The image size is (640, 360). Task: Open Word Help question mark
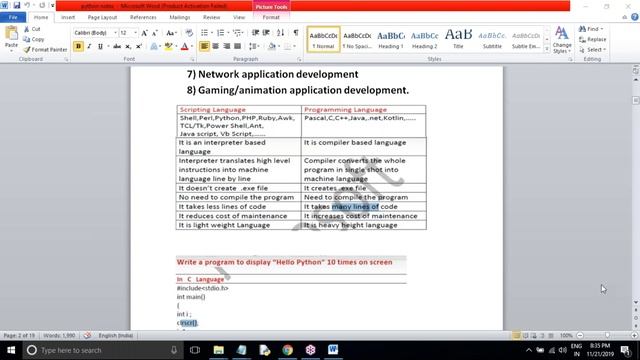pyautogui.click(x=635, y=17)
